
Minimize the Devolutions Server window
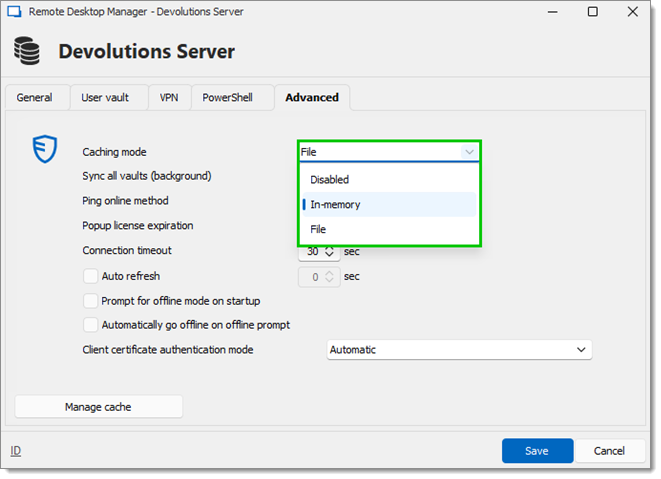click(553, 12)
